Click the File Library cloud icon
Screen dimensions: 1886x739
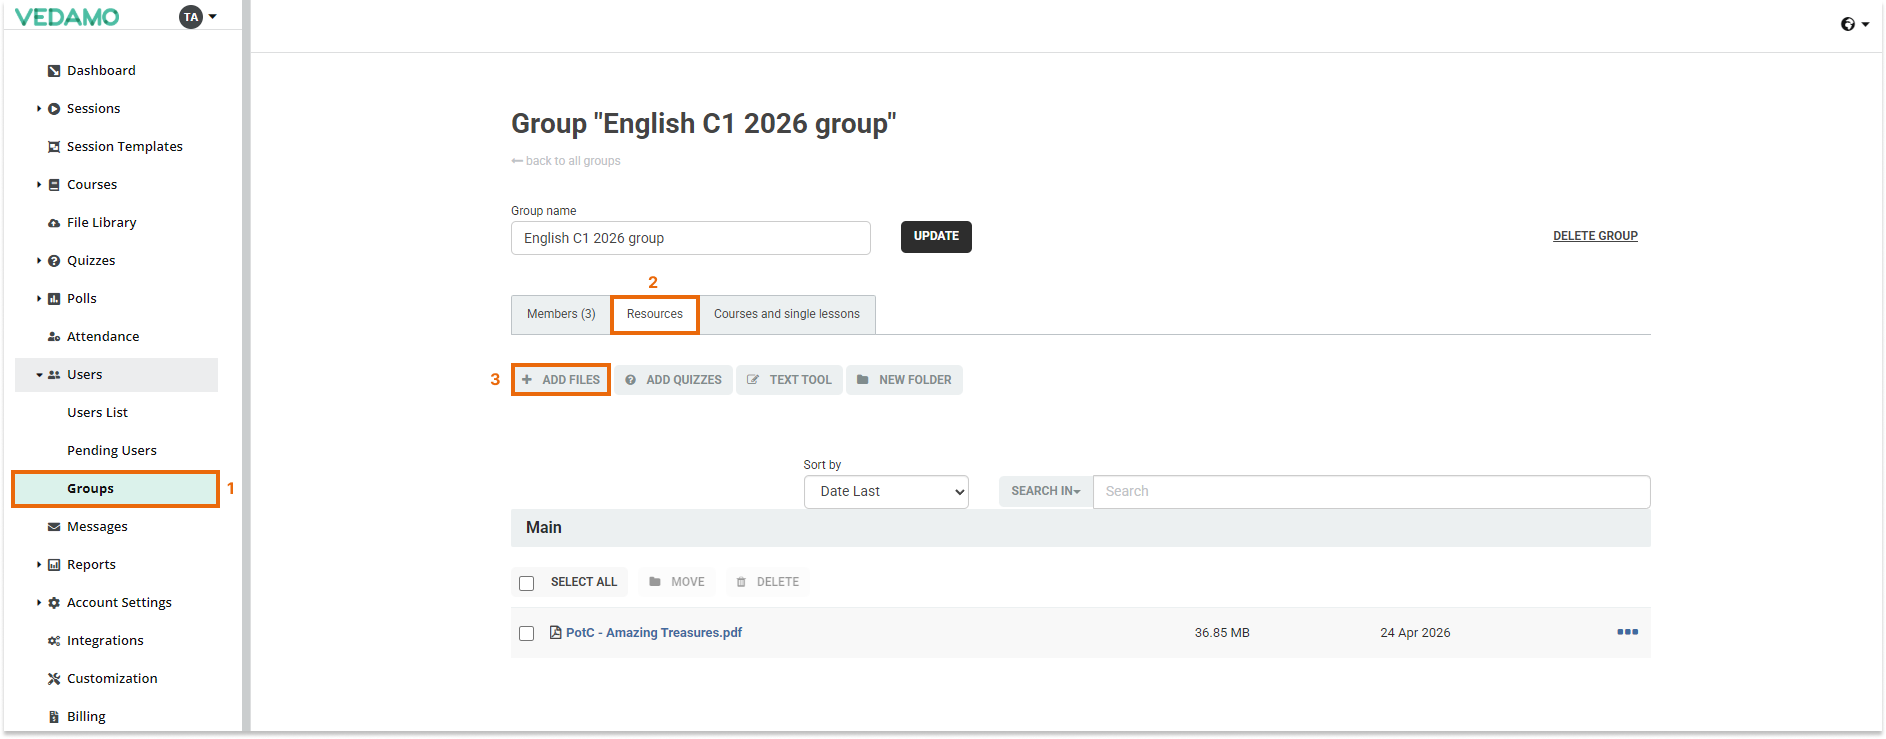point(54,223)
